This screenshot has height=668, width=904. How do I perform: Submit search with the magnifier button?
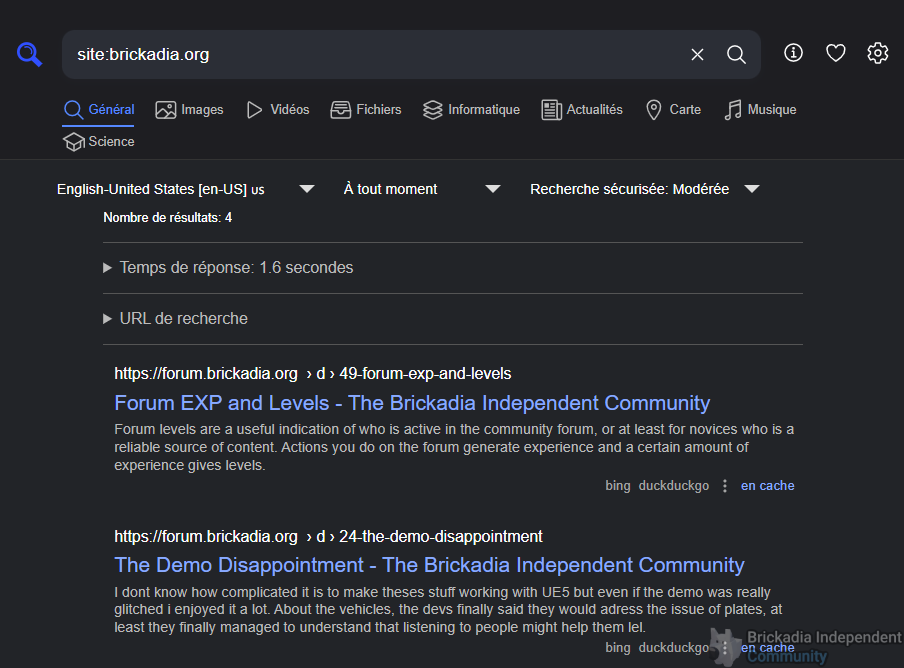pos(736,55)
